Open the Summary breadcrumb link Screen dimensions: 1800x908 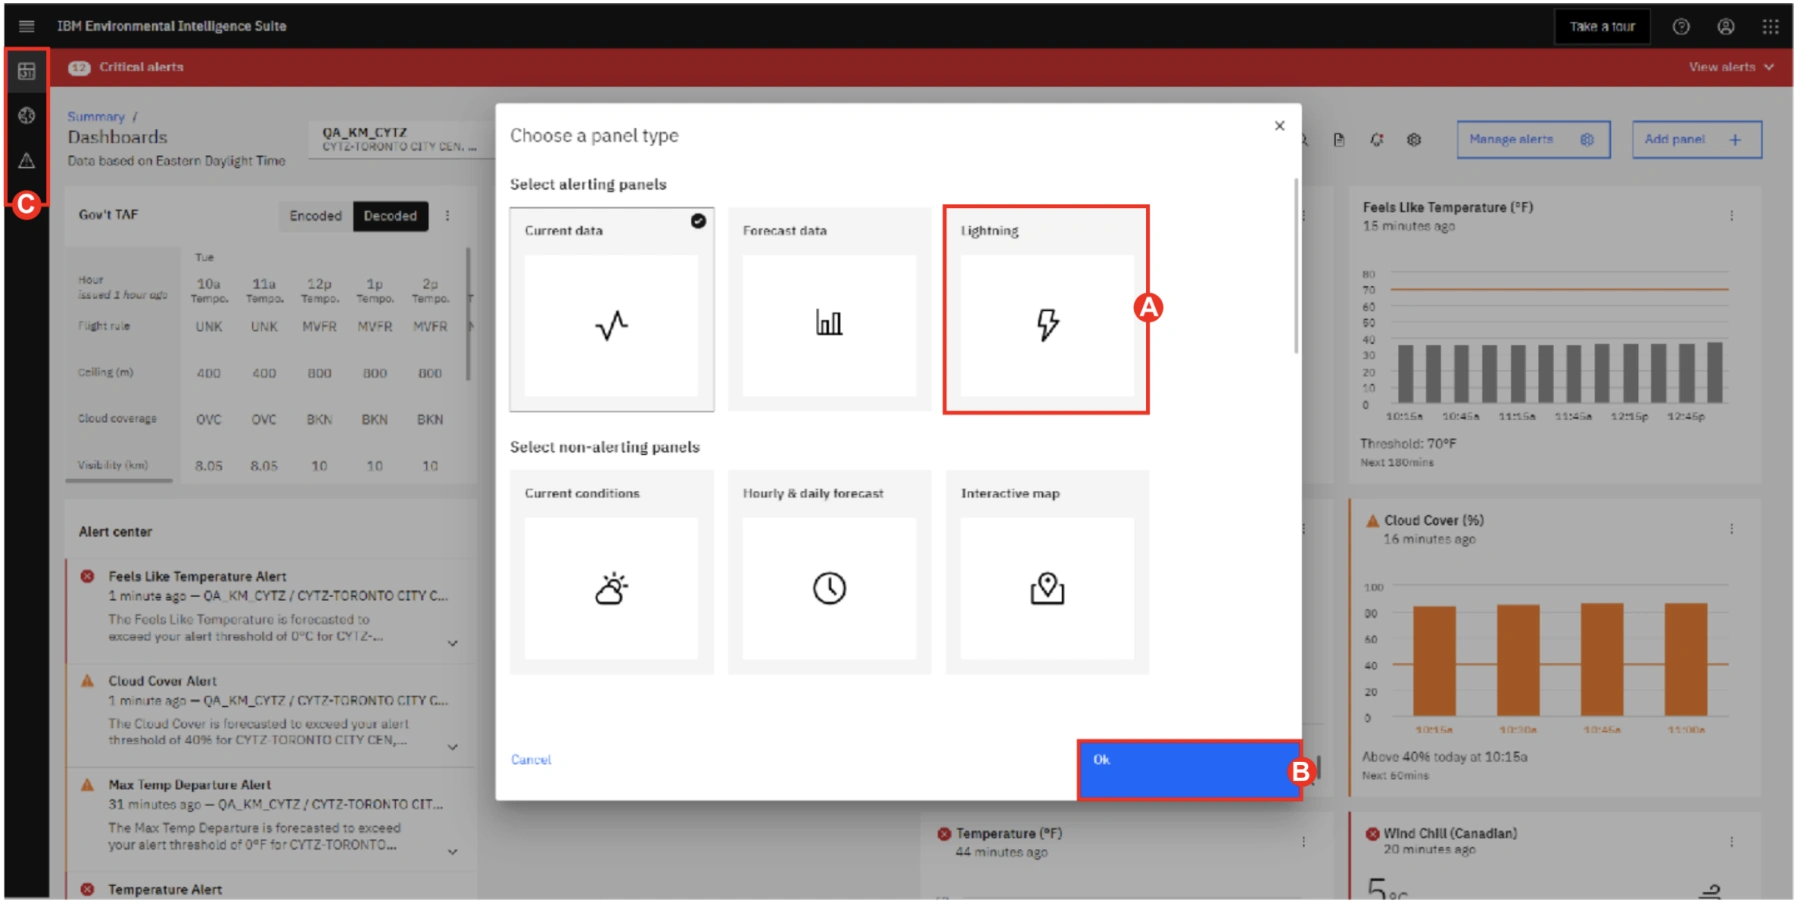pos(96,117)
